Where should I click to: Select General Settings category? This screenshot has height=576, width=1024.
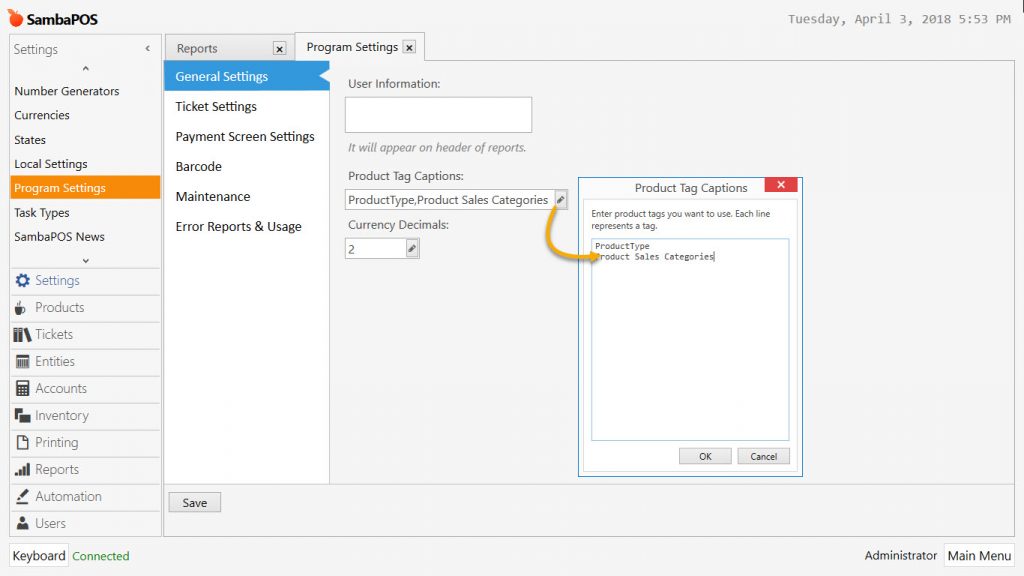(247, 76)
